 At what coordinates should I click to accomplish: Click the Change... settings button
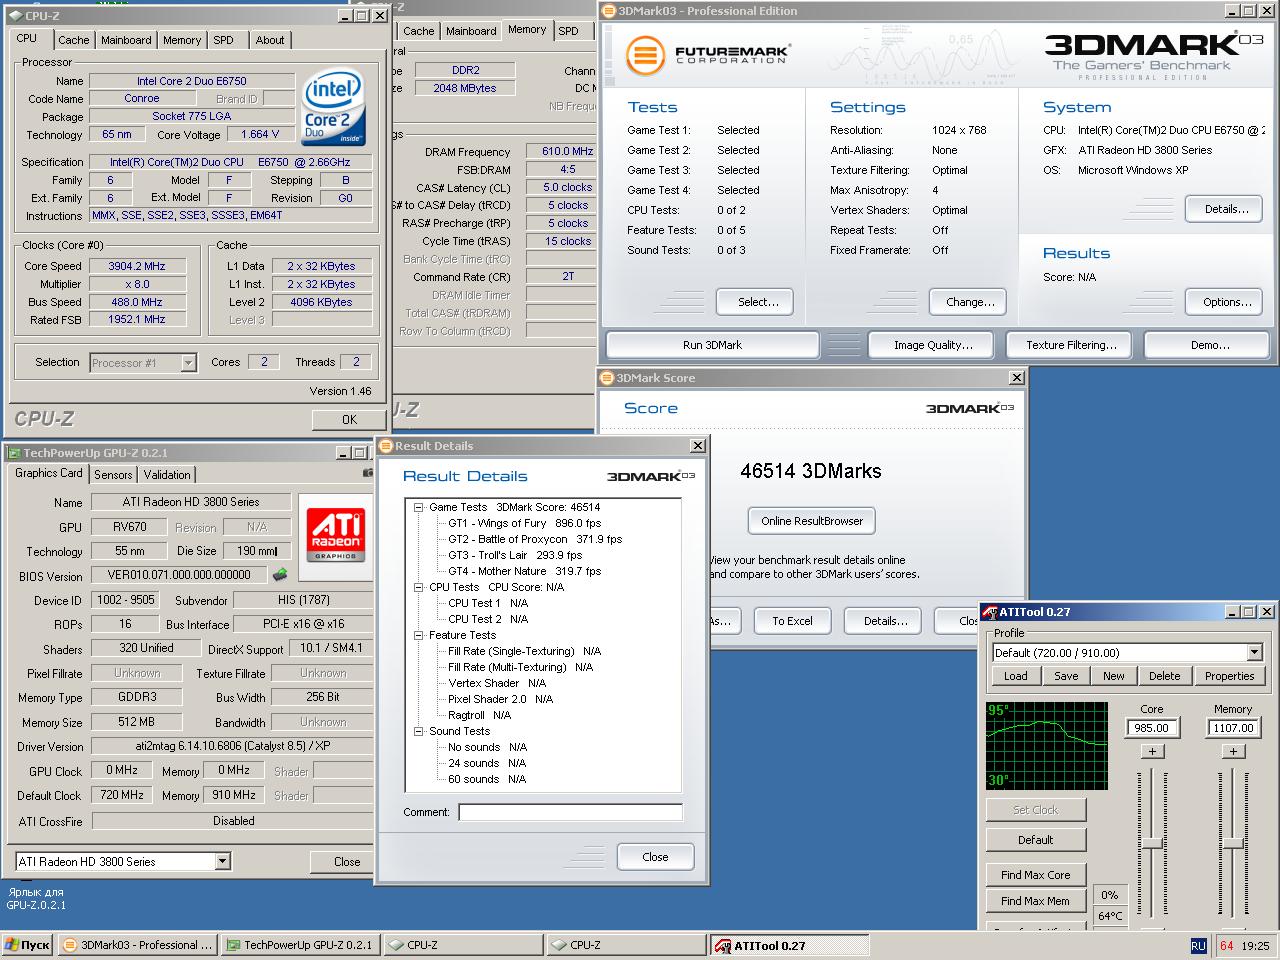tap(970, 302)
